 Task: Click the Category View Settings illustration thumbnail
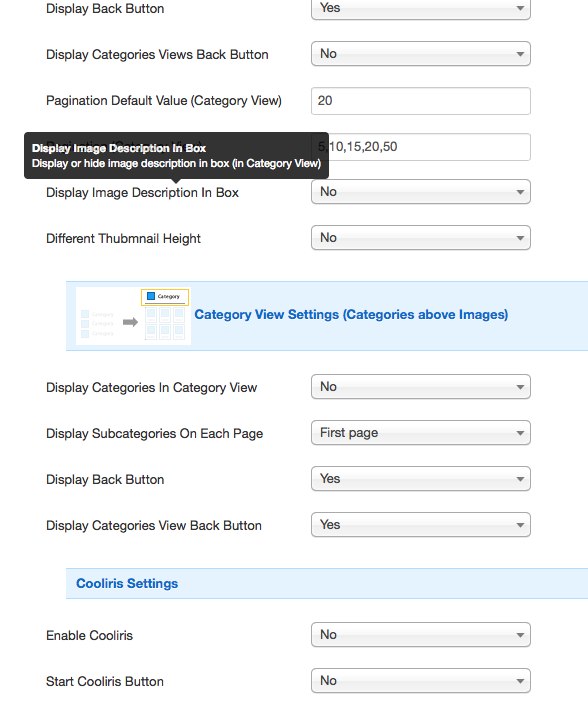pyautogui.click(x=133, y=316)
